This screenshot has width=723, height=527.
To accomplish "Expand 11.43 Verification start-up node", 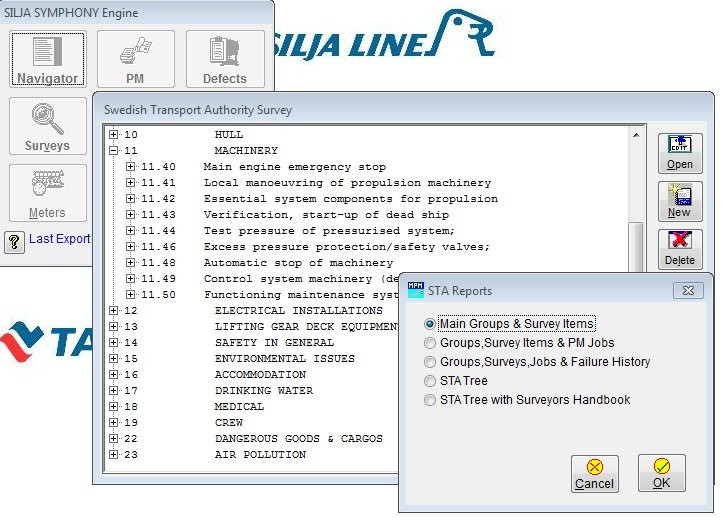I will 130,214.
